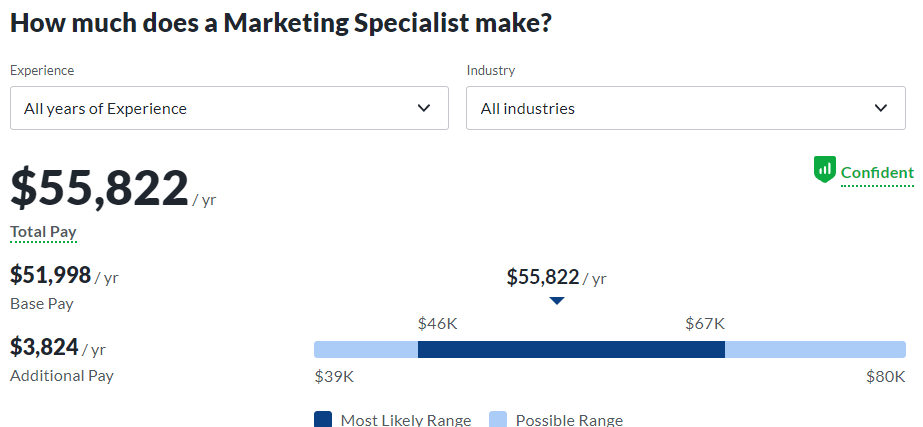Open the Experience dropdown
This screenshot has height=427, width=923.
(229, 108)
